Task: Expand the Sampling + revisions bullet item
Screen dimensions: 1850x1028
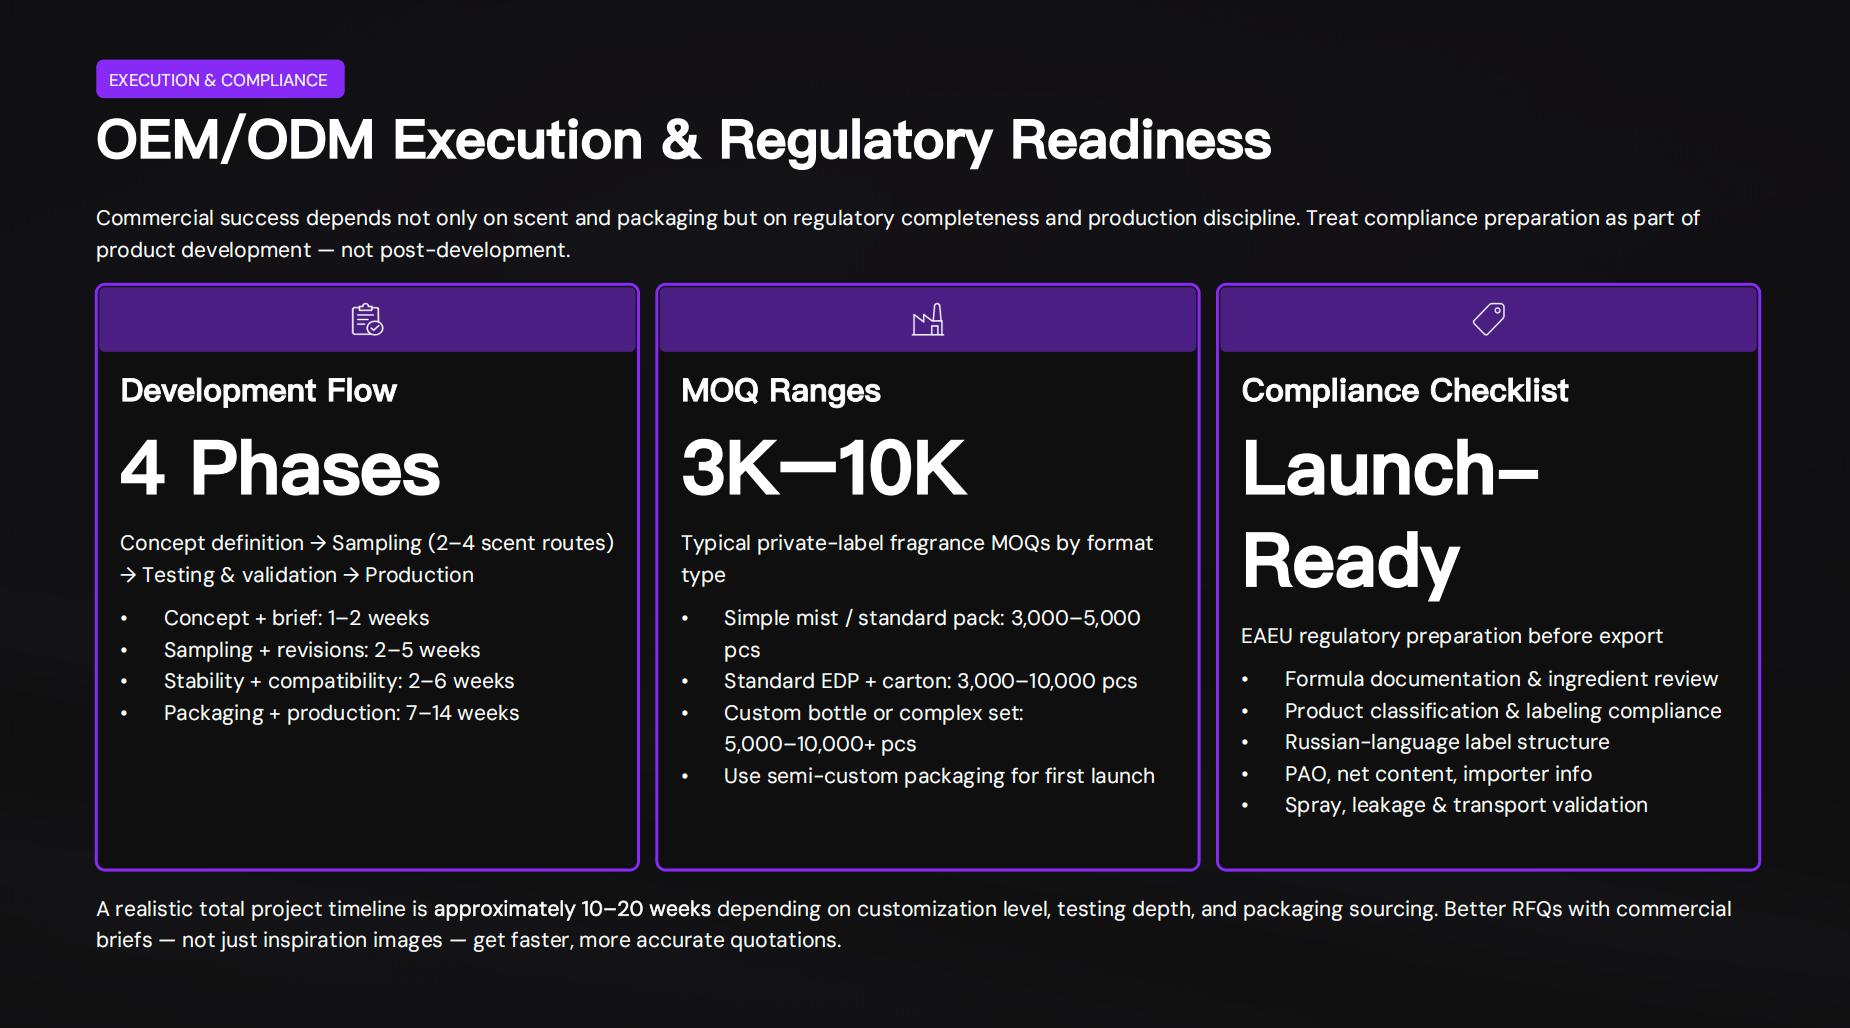Action: [321, 650]
